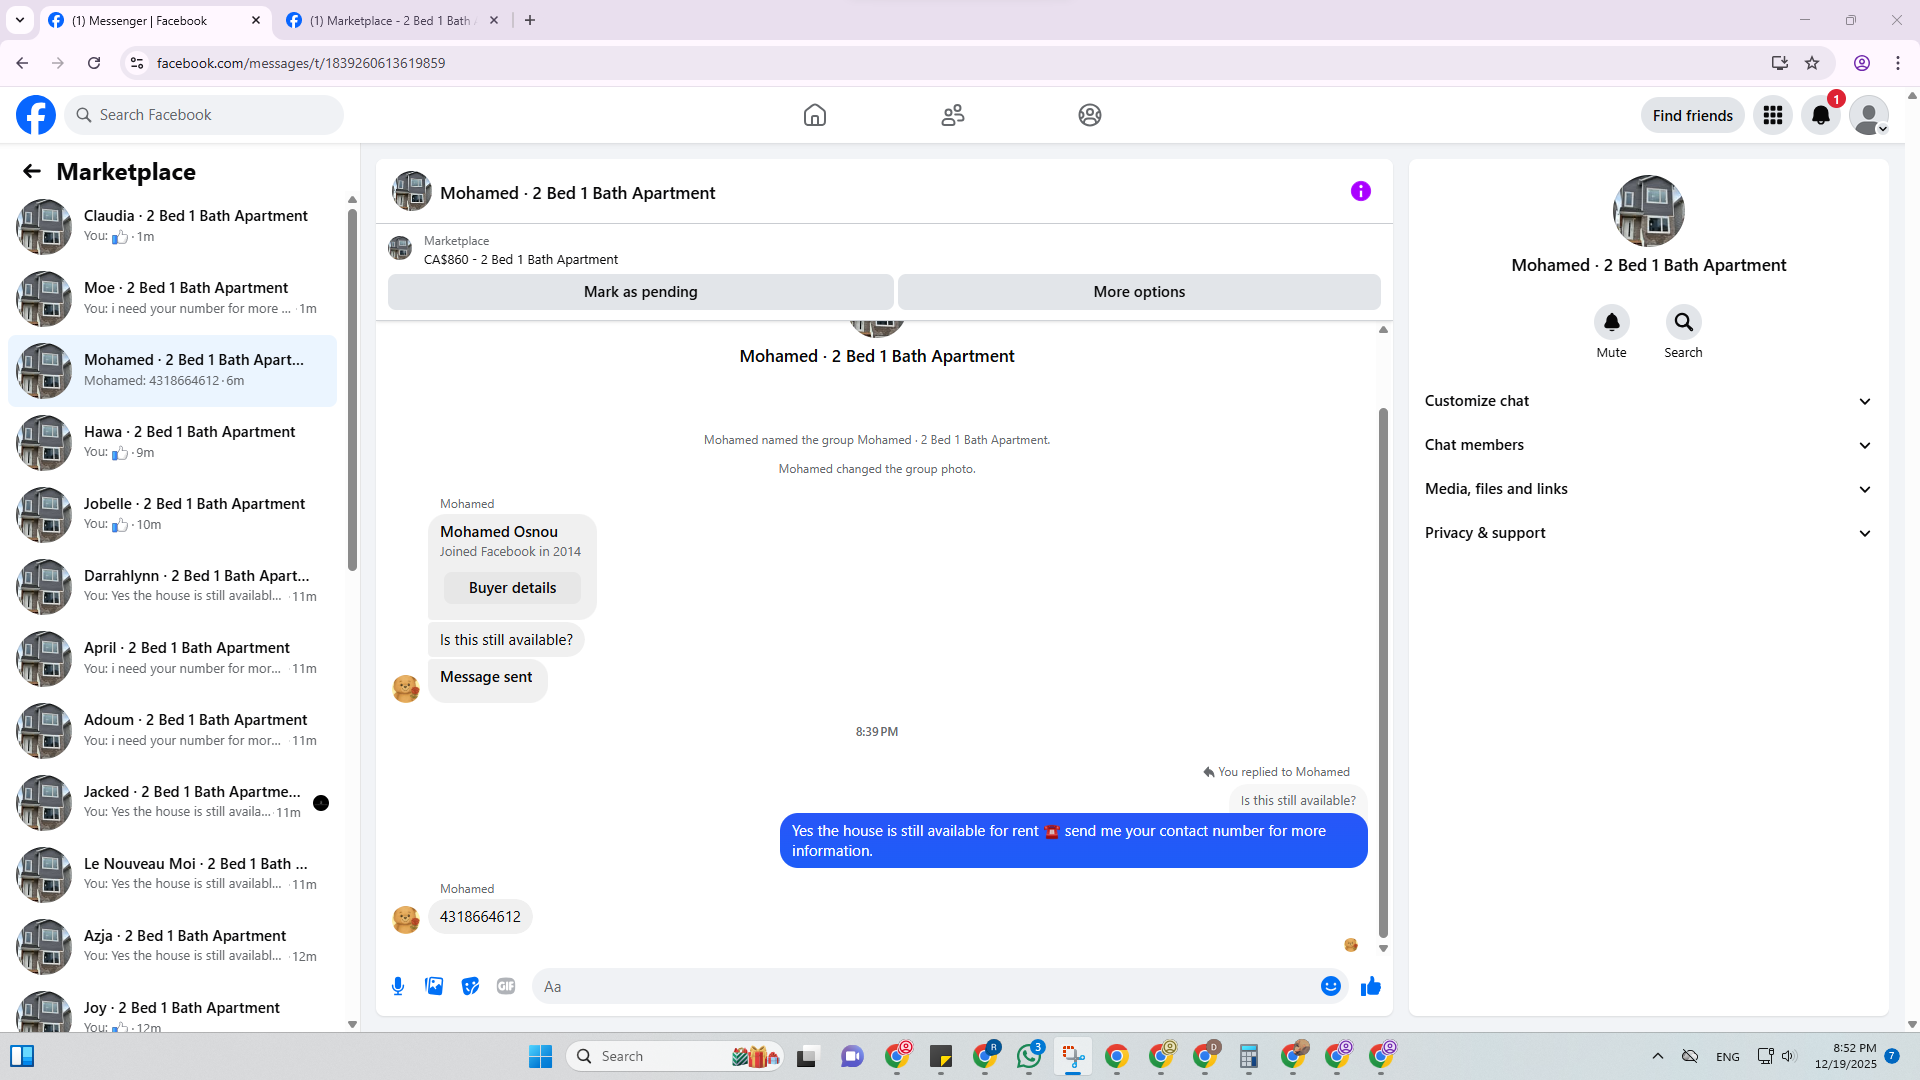Open the GIF picker icon
Viewport: 1920px width, 1080px height.
coord(506,986)
